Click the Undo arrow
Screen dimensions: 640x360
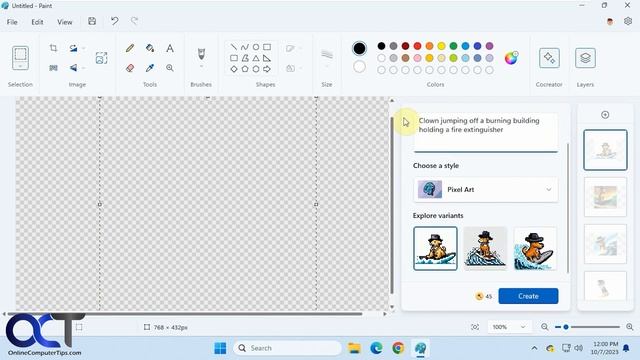tap(114, 21)
